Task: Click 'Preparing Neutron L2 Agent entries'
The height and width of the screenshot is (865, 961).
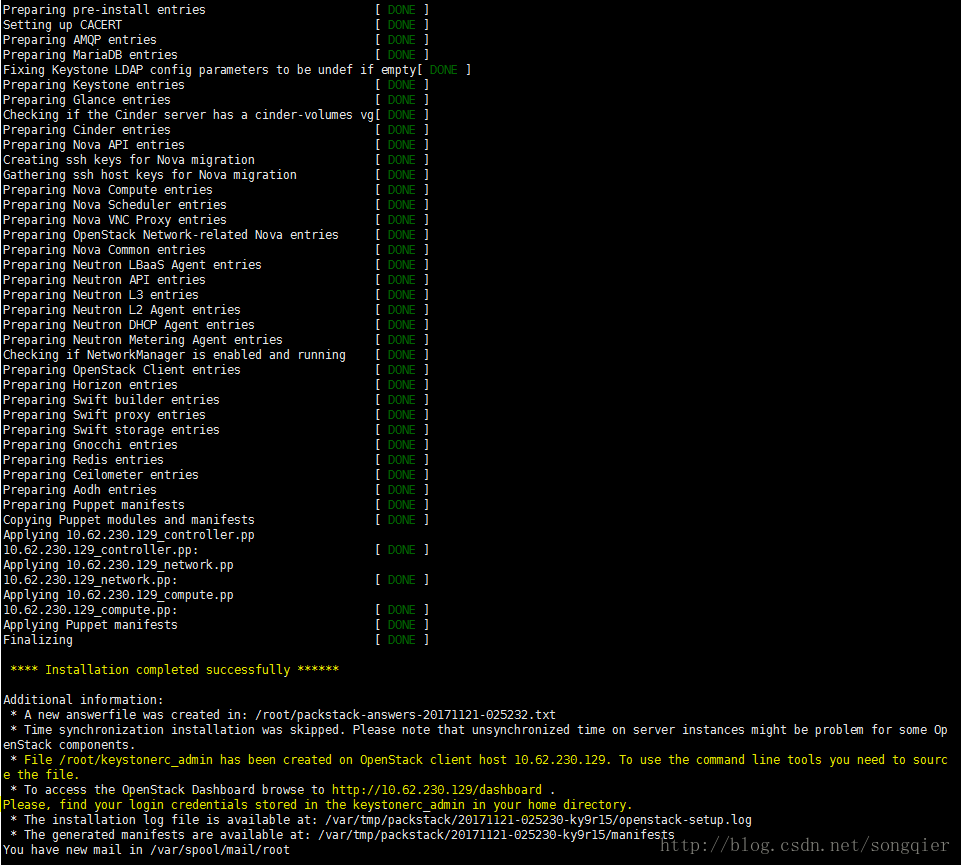Action: (122, 310)
